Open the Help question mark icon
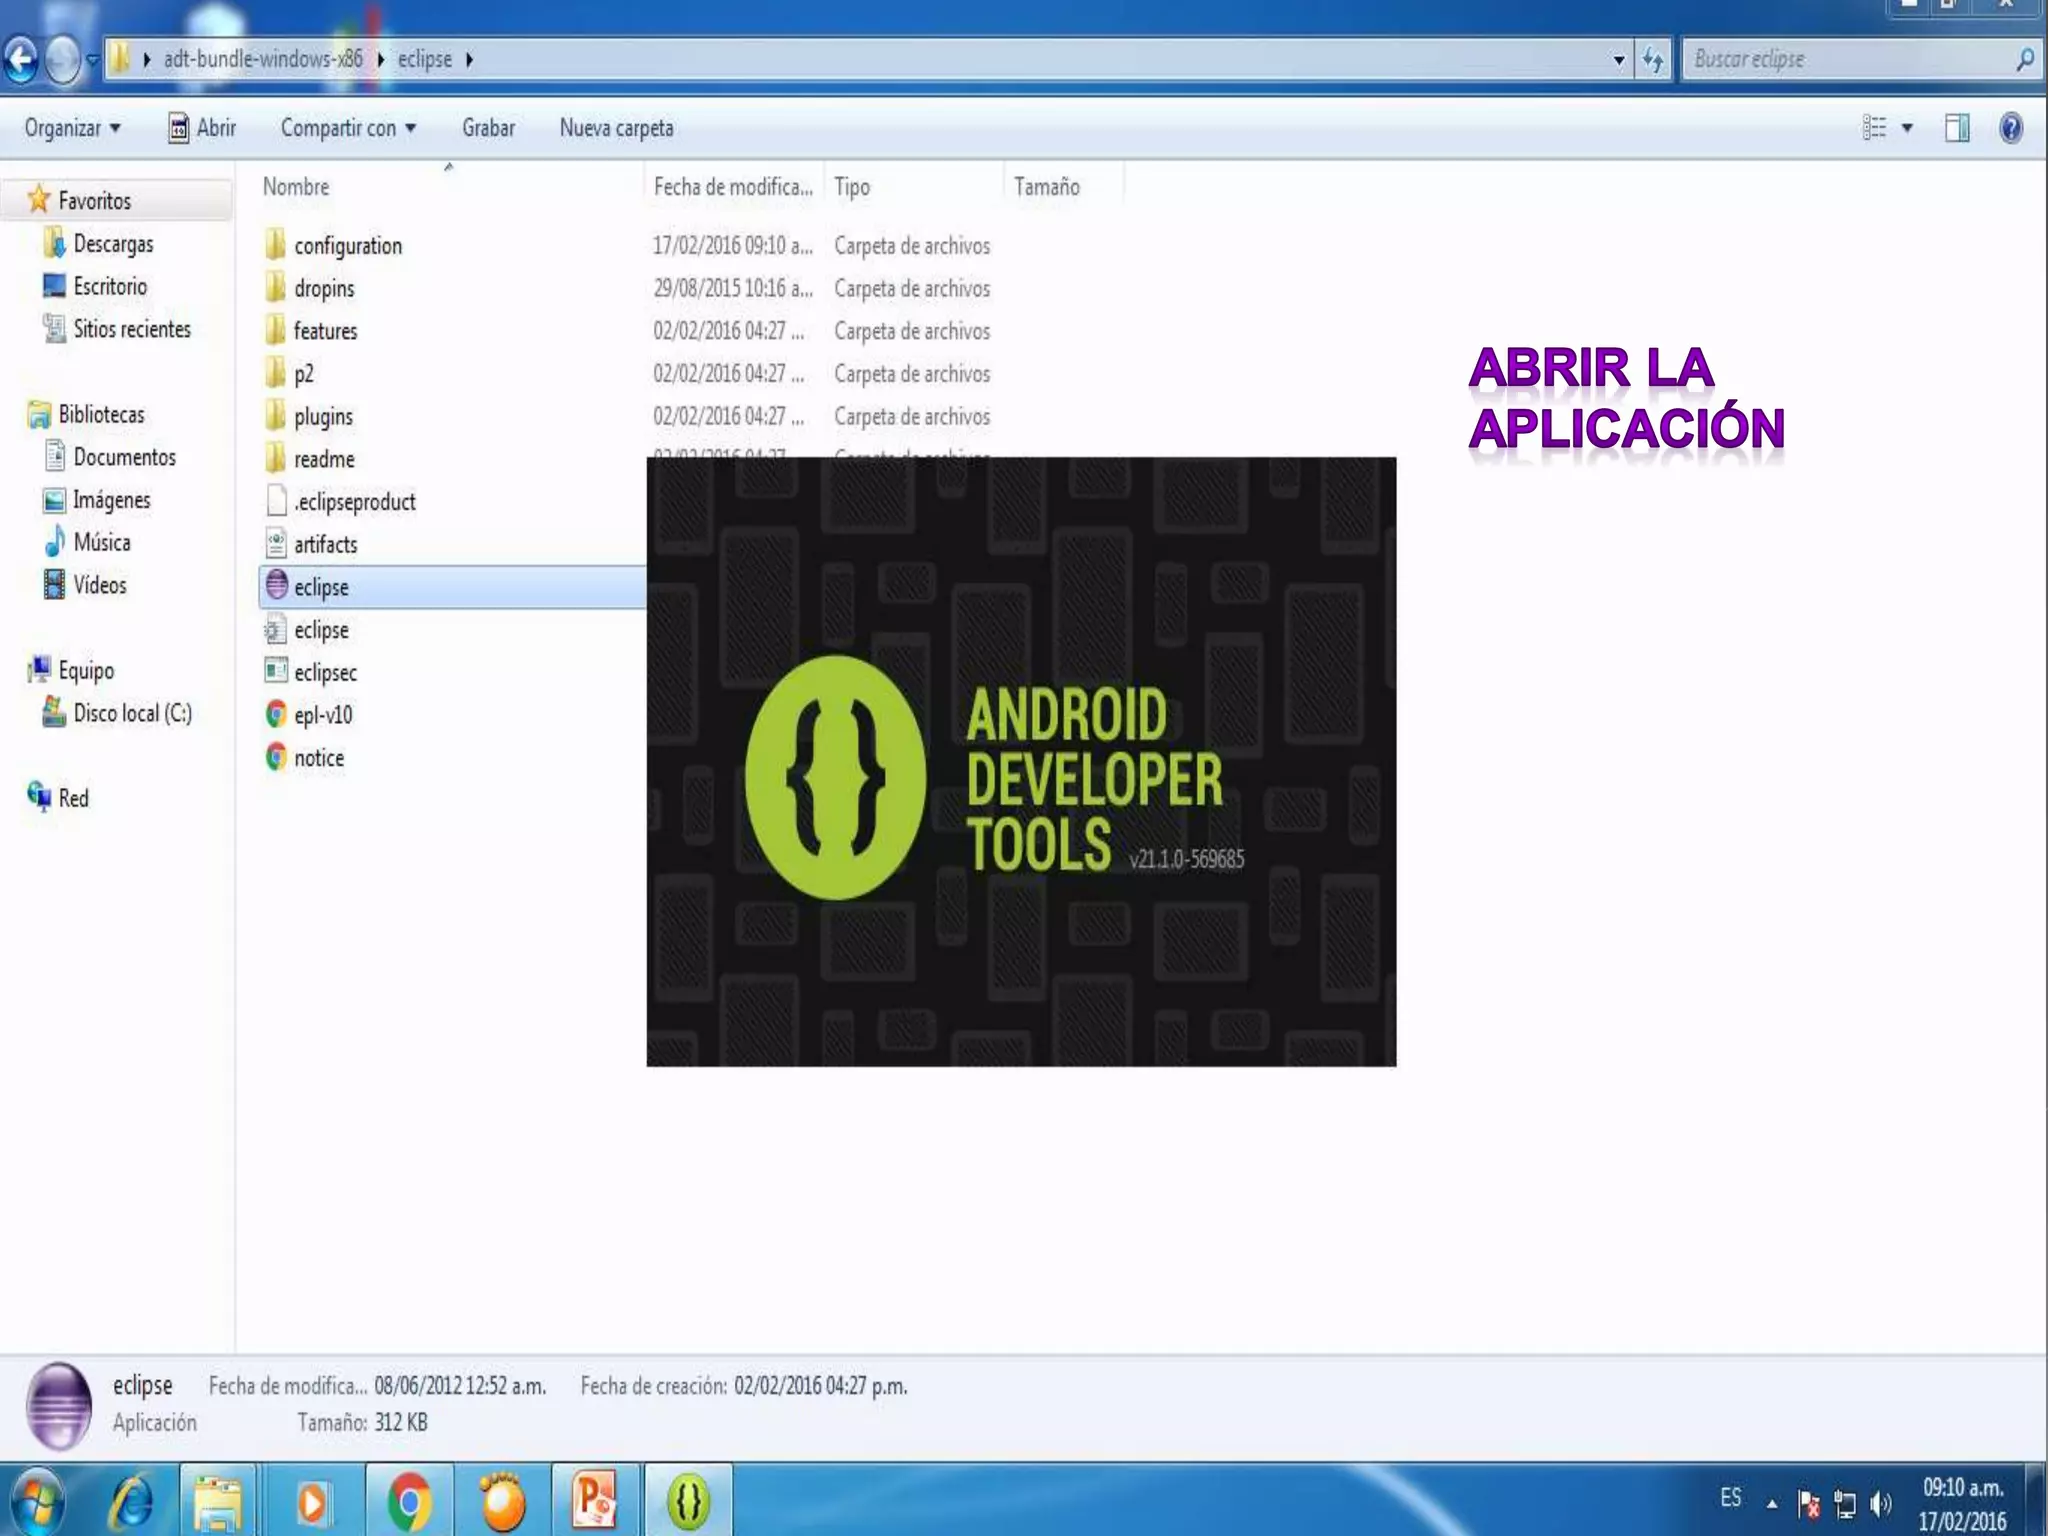Screen dimensions: 2048x1536 [2010, 128]
